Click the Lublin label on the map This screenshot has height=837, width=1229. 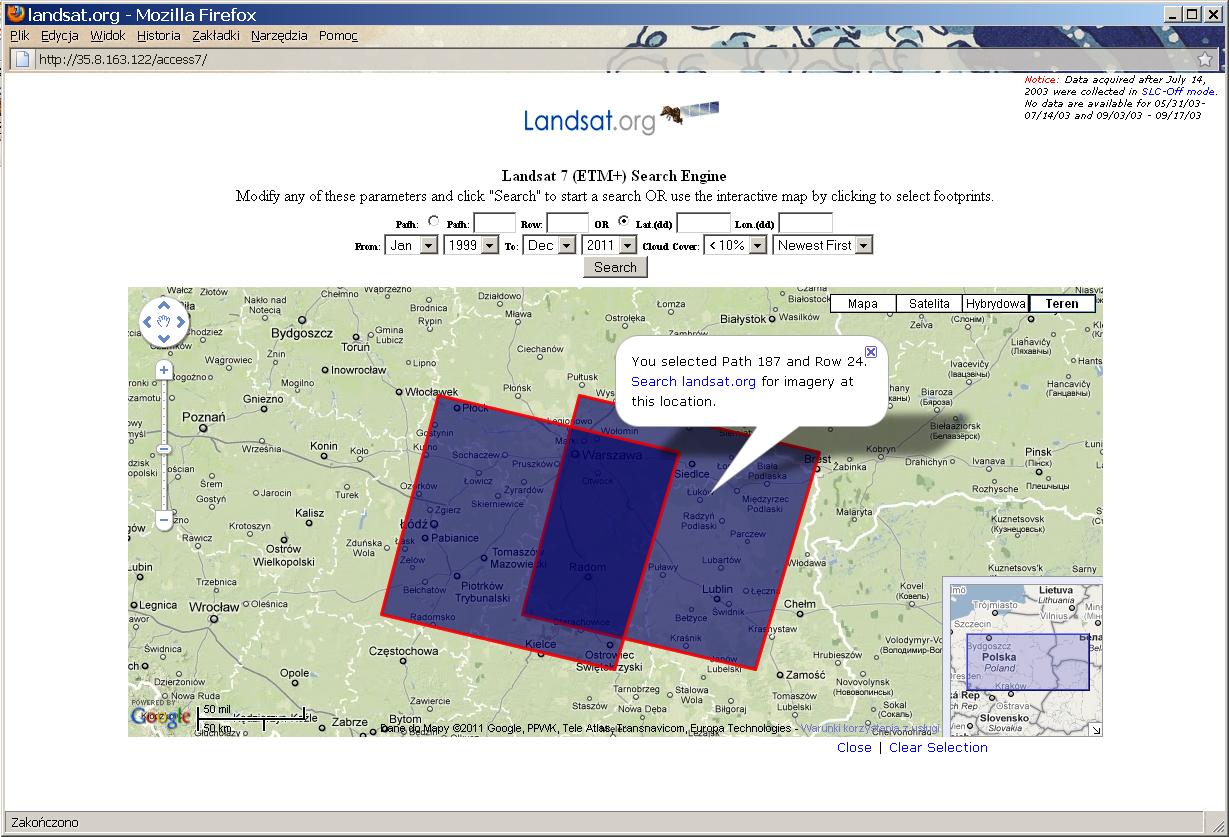click(717, 589)
